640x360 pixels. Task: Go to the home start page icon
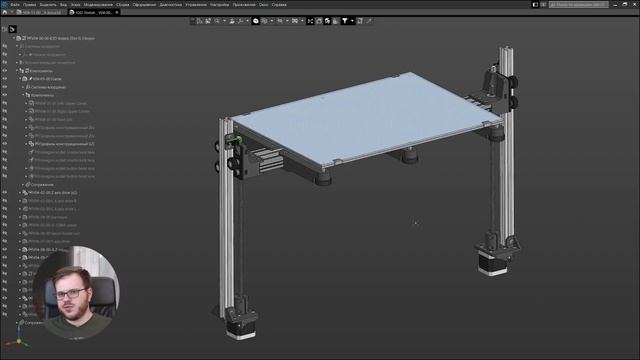pos(4,13)
